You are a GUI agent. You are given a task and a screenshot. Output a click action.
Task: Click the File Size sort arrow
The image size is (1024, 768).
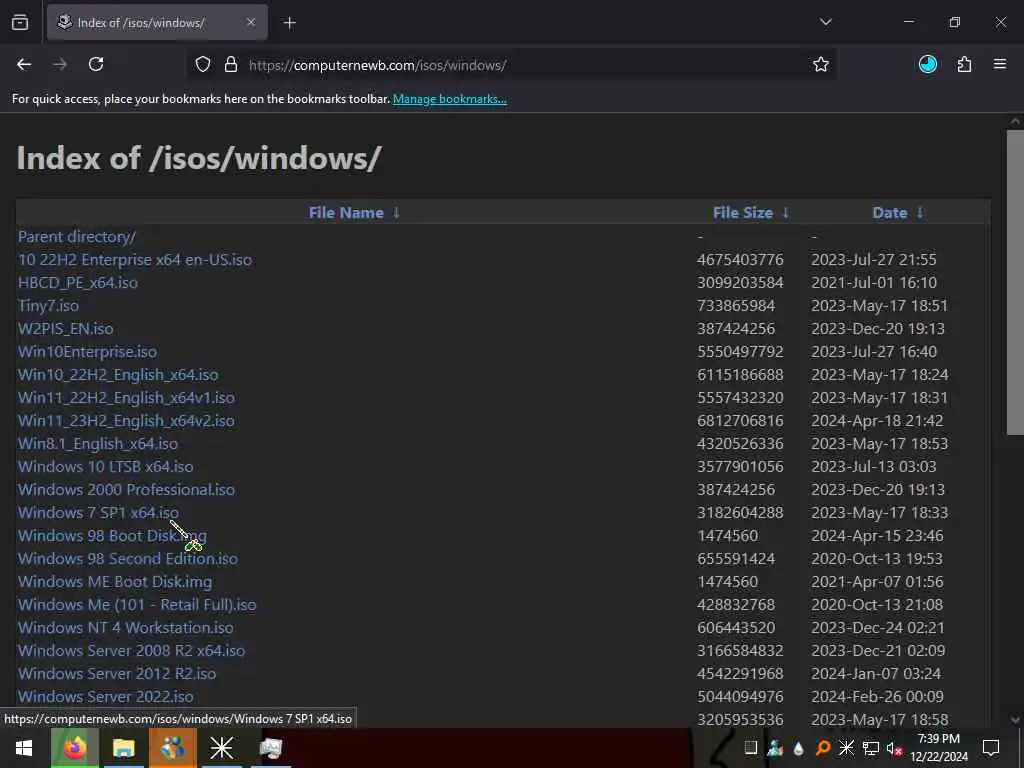[x=786, y=212]
